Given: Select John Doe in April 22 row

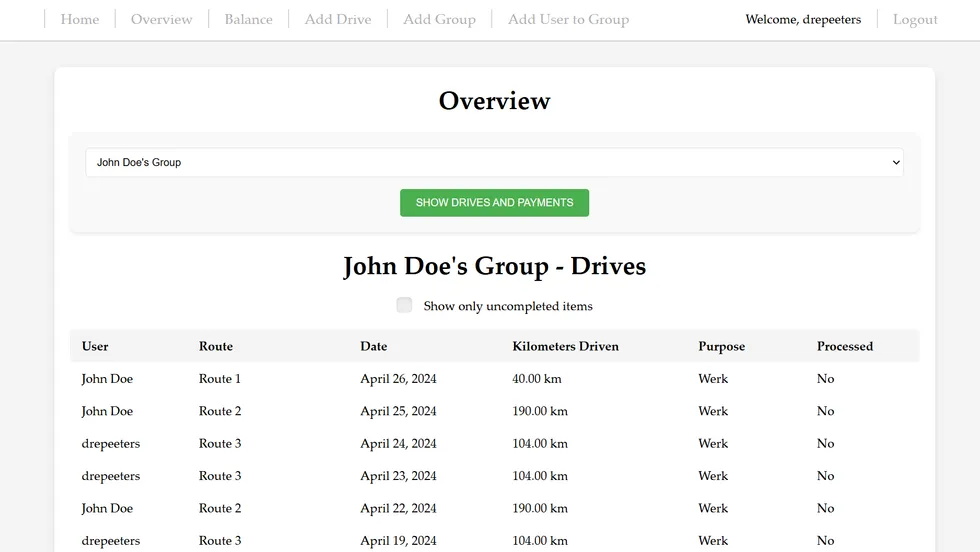Looking at the screenshot, I should (107, 509).
